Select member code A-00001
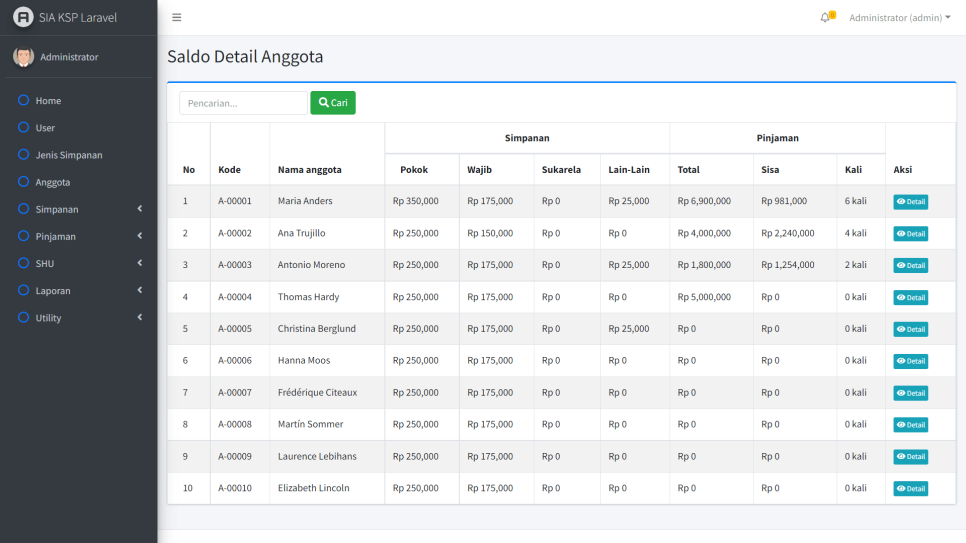 click(235, 201)
